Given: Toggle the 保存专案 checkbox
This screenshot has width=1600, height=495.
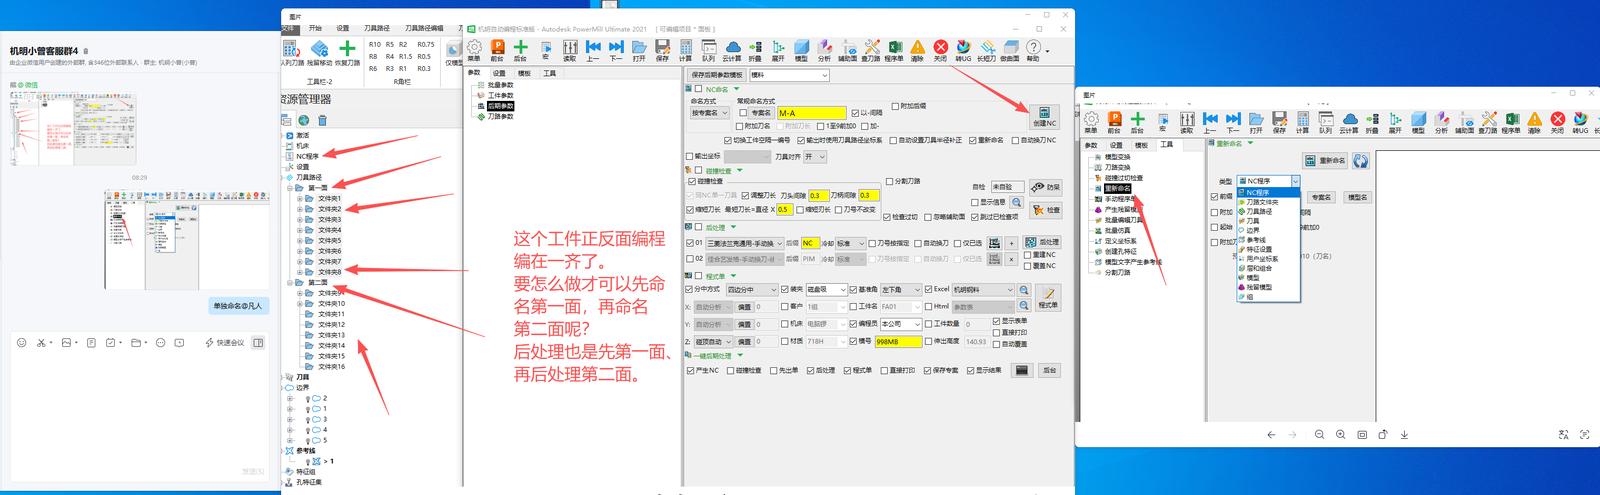Looking at the screenshot, I should [x=929, y=371].
